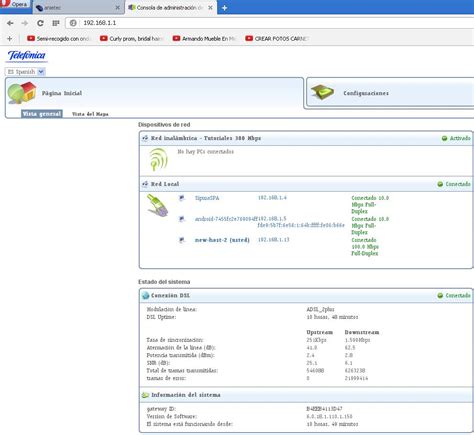
Task: Click the gateway ID value
Action: click(324, 409)
